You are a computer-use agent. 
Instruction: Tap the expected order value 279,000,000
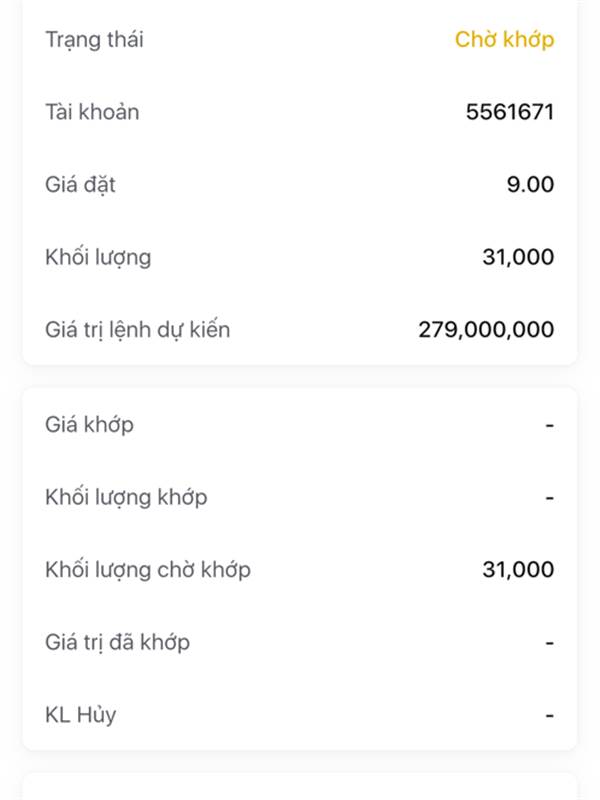[486, 330]
